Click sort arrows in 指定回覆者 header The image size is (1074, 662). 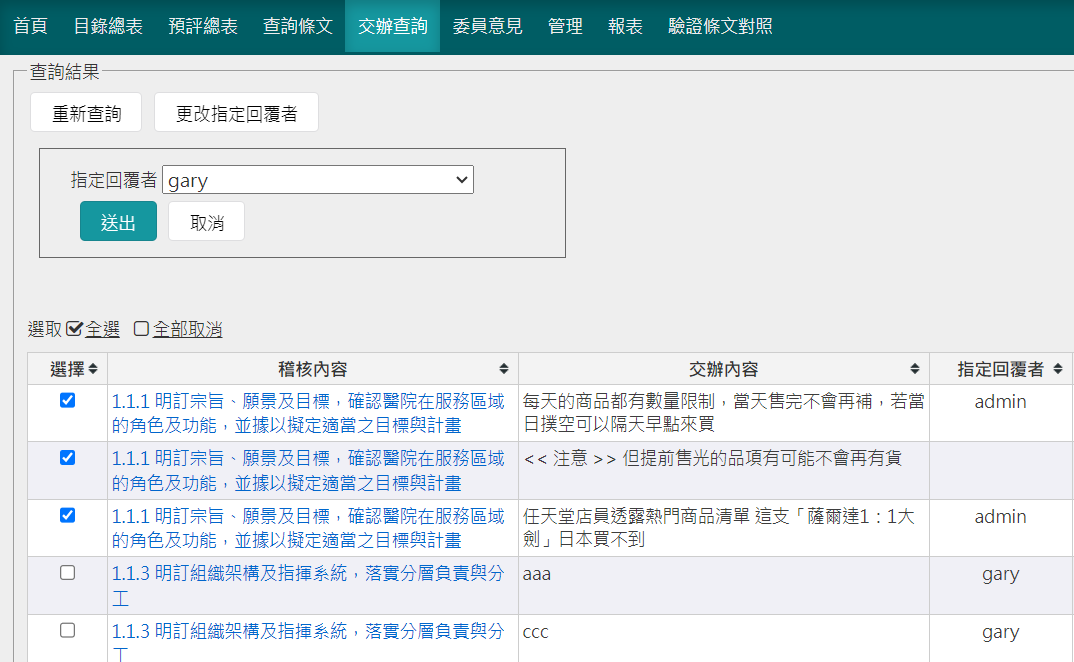click(1058, 369)
